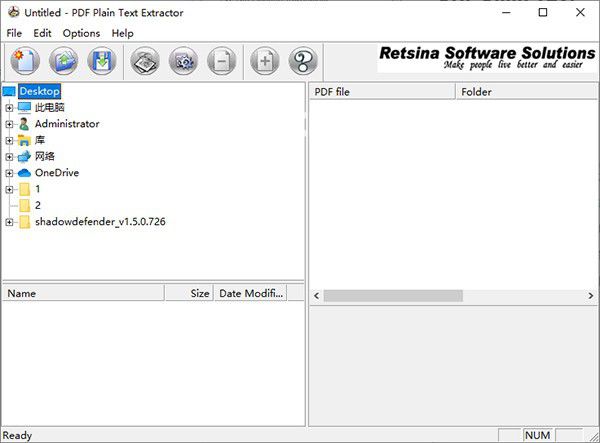Click the Administrator user icon

click(24, 124)
